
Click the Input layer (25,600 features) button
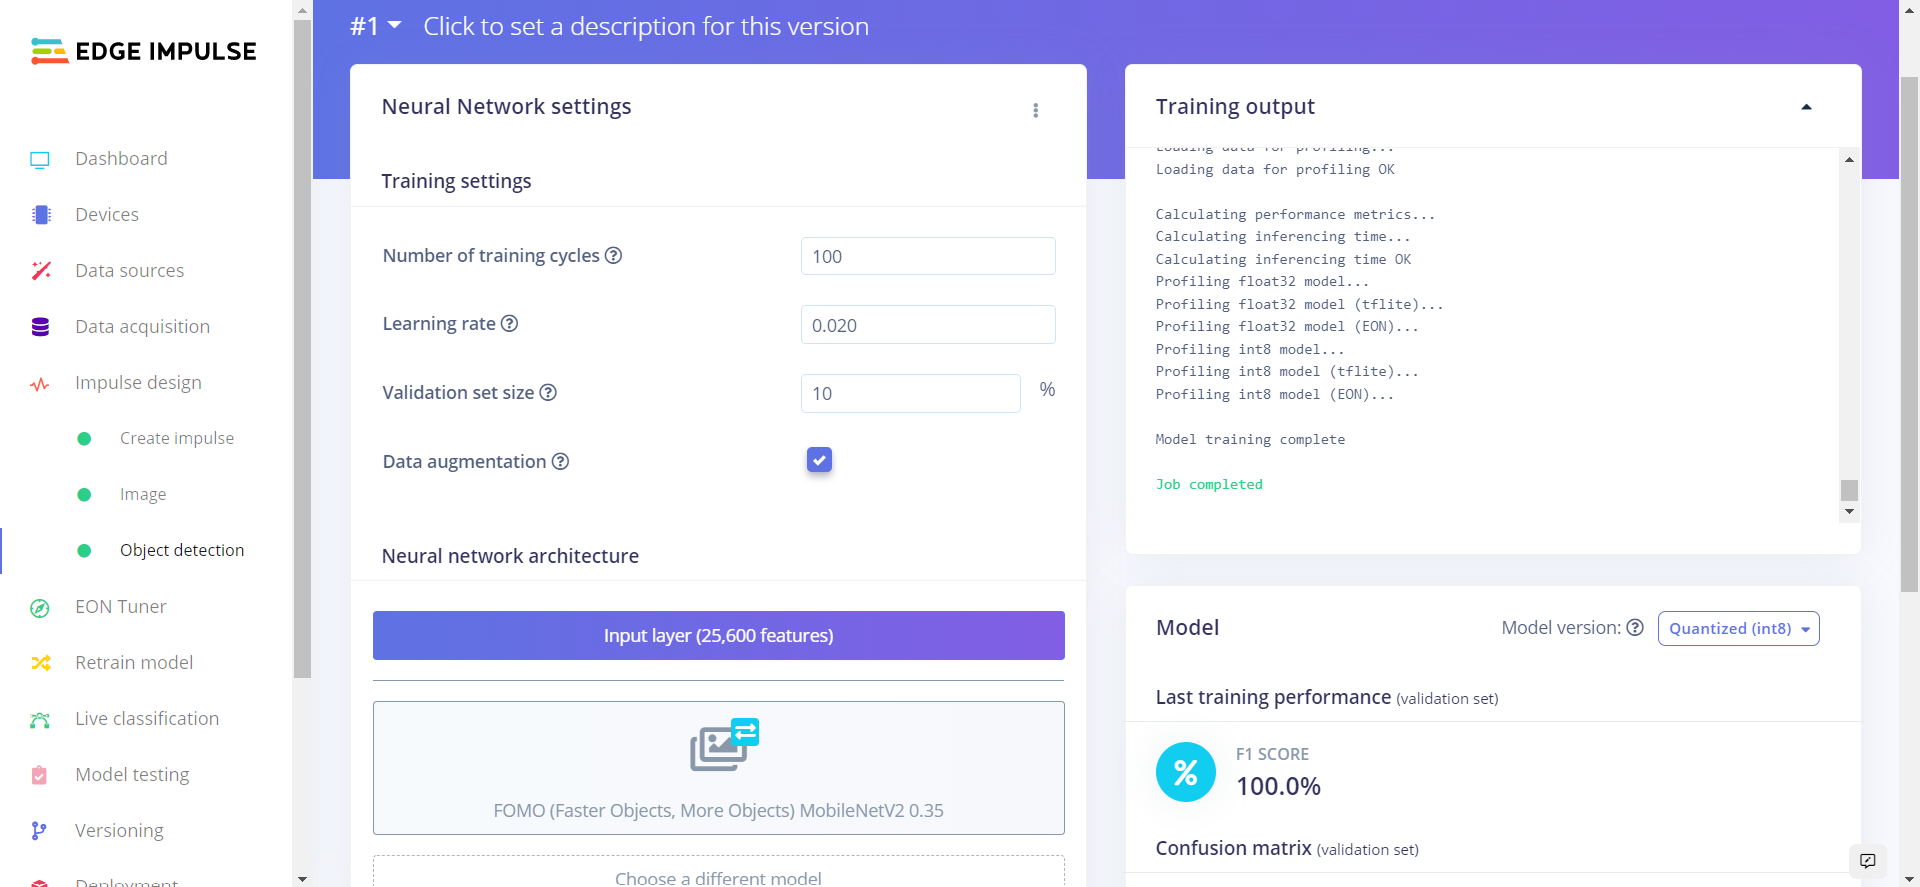pos(718,636)
